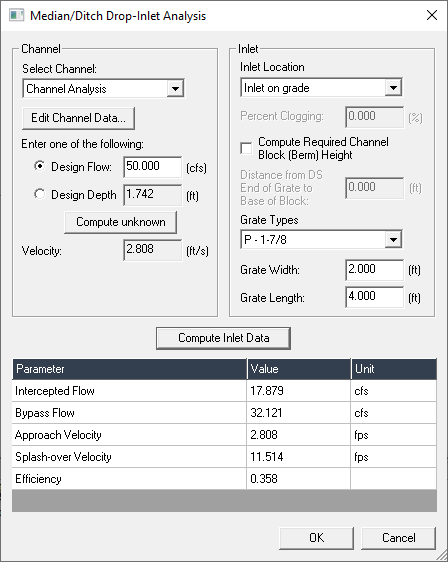Select the Design Depth radio button
448x562 pixels.
click(x=39, y=194)
